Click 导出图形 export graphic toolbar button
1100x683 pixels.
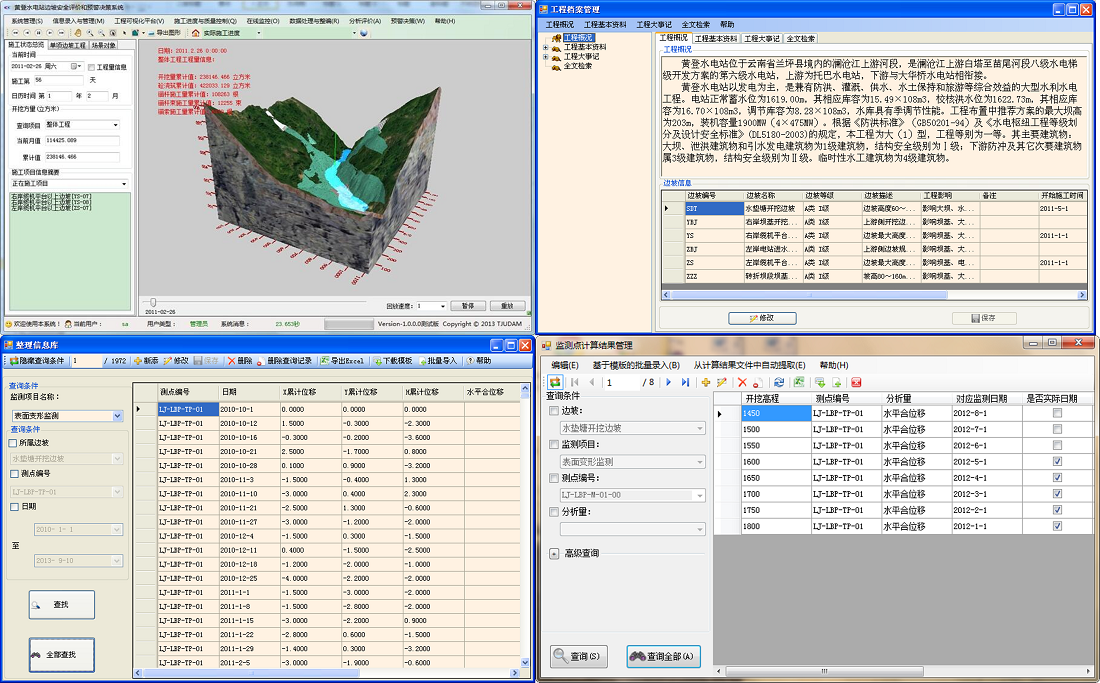164,32
